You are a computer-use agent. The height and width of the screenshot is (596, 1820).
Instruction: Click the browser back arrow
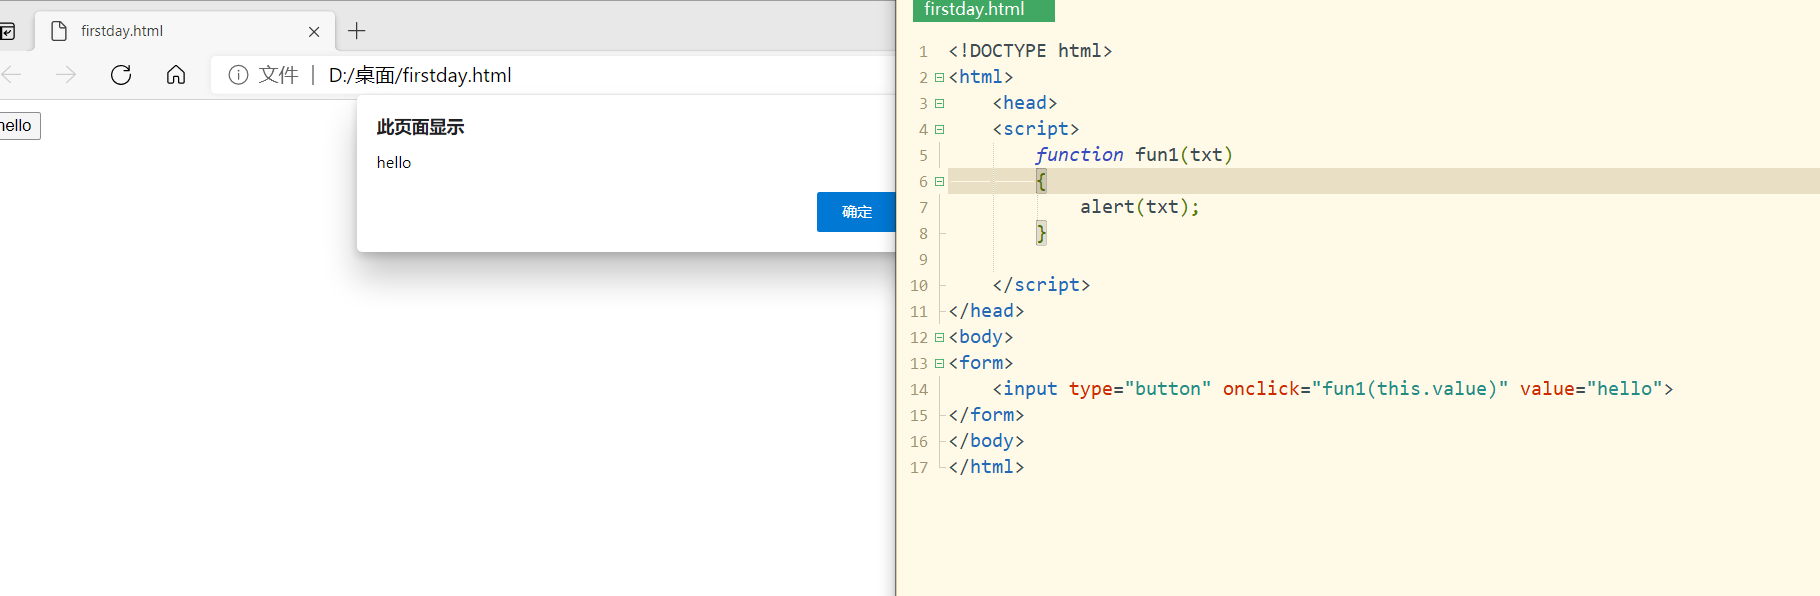11,75
